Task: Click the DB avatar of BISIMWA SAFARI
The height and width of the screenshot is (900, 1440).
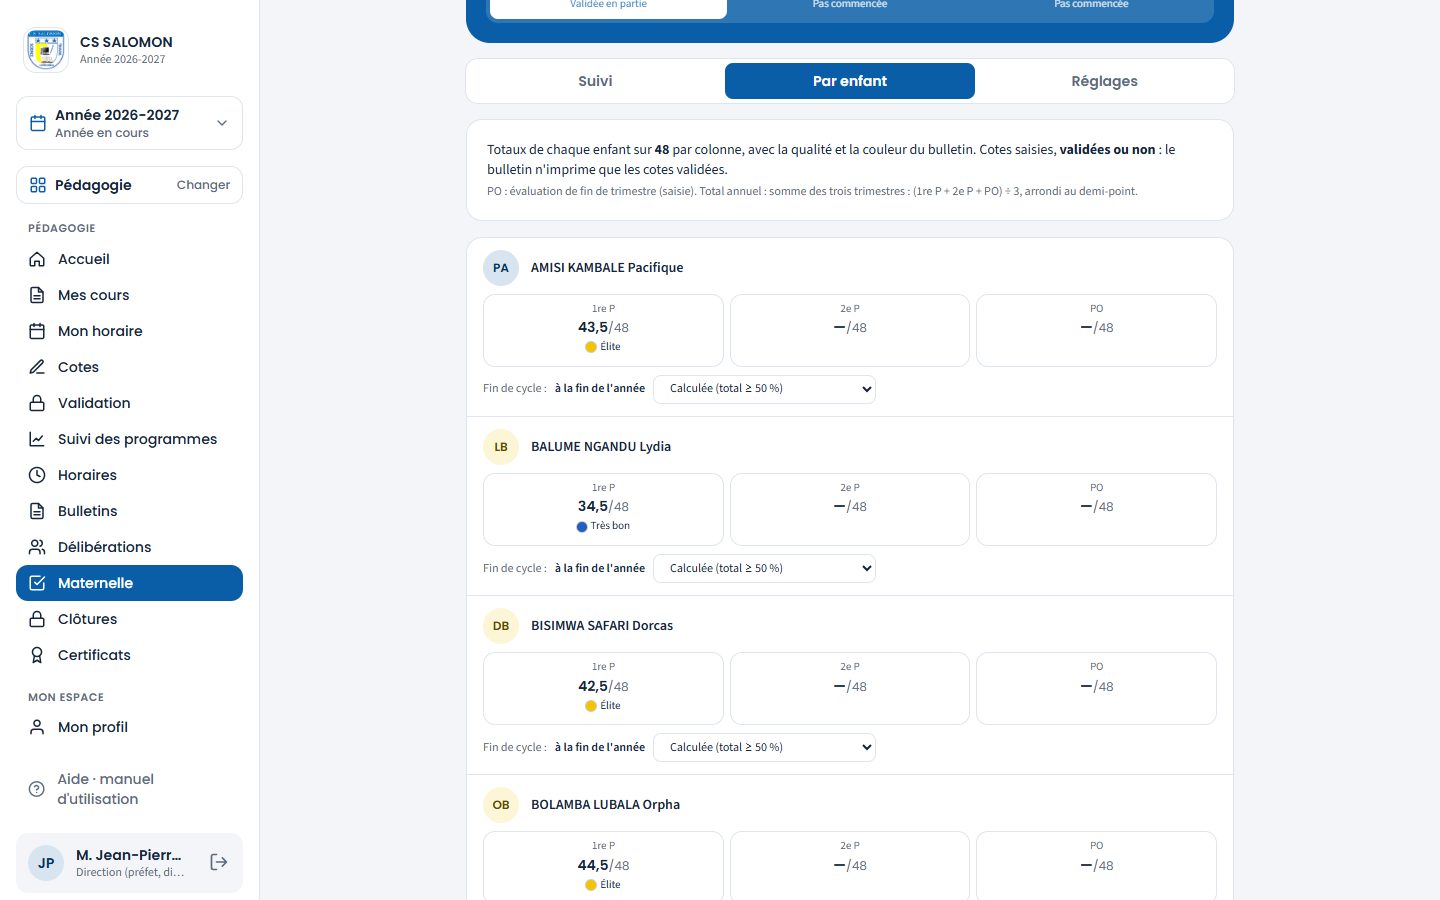Action: pyautogui.click(x=501, y=626)
